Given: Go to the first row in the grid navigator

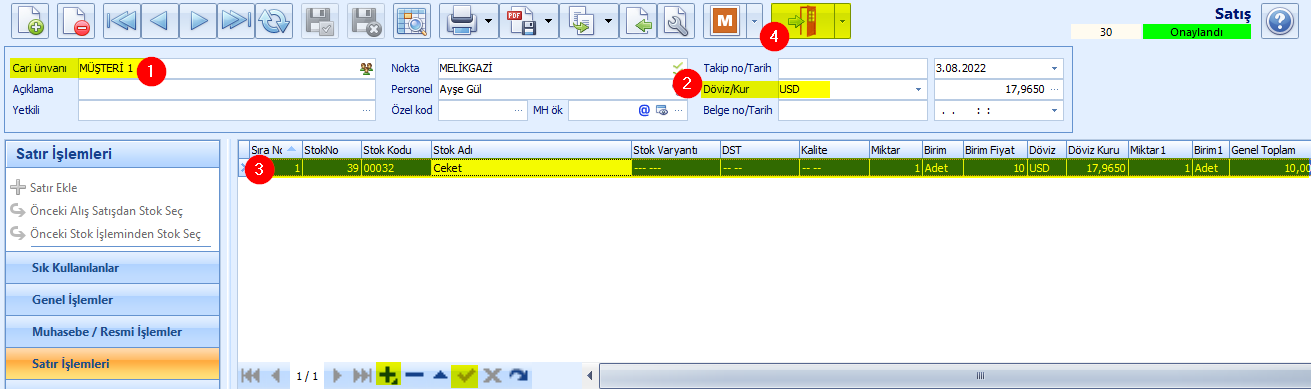Looking at the screenshot, I should tap(250, 375).
